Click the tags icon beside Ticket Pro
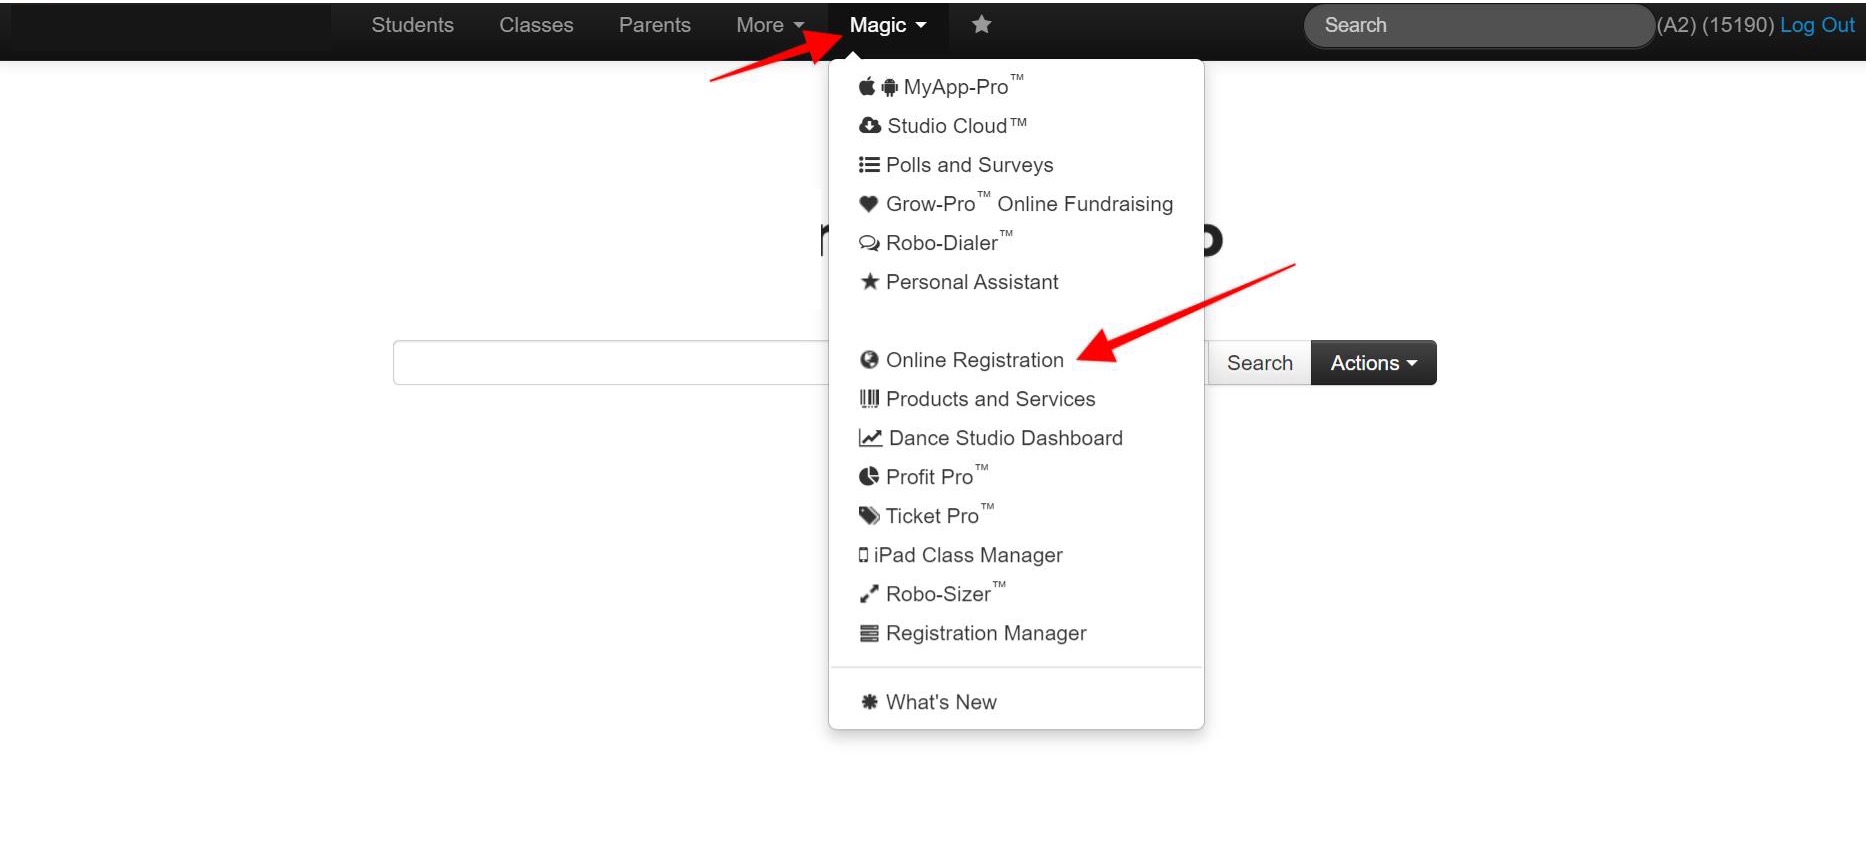This screenshot has height=848, width=1866. (x=869, y=516)
